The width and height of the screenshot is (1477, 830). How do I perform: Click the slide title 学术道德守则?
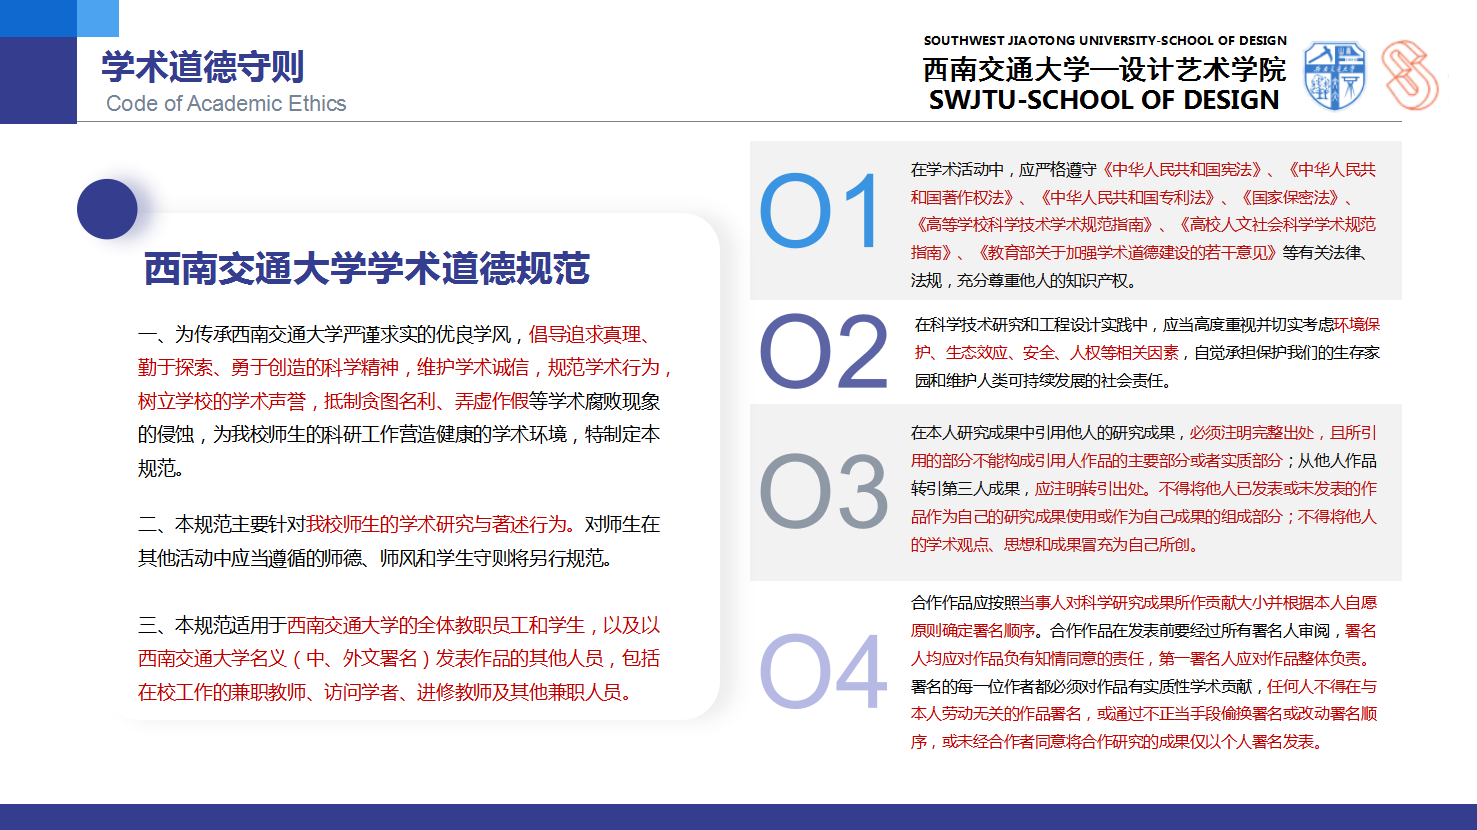pos(203,67)
